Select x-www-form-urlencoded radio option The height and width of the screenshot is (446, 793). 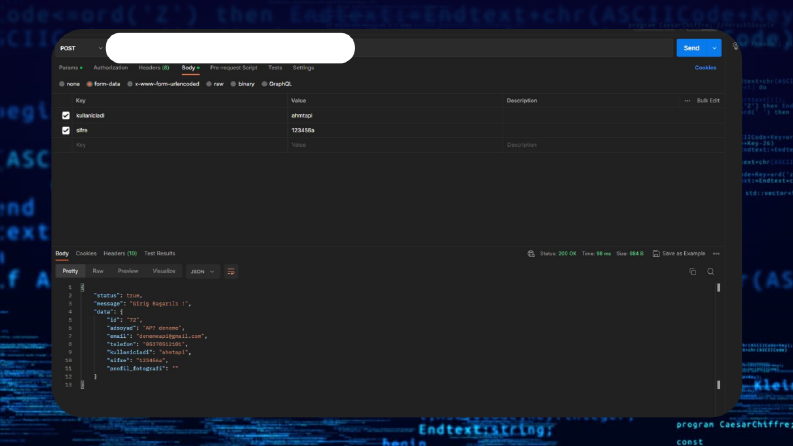[130, 84]
